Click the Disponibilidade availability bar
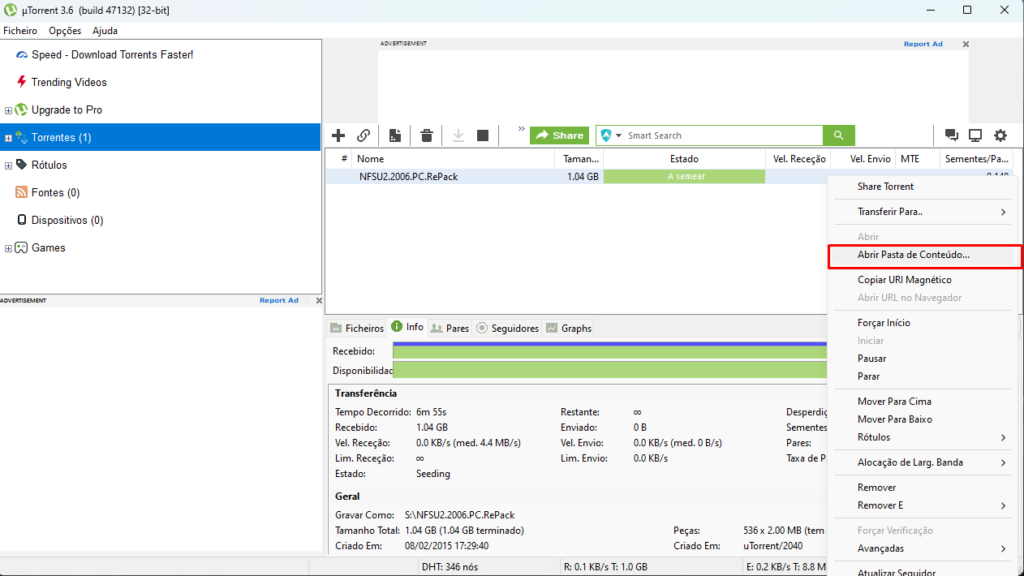The width and height of the screenshot is (1024, 576). (610, 370)
